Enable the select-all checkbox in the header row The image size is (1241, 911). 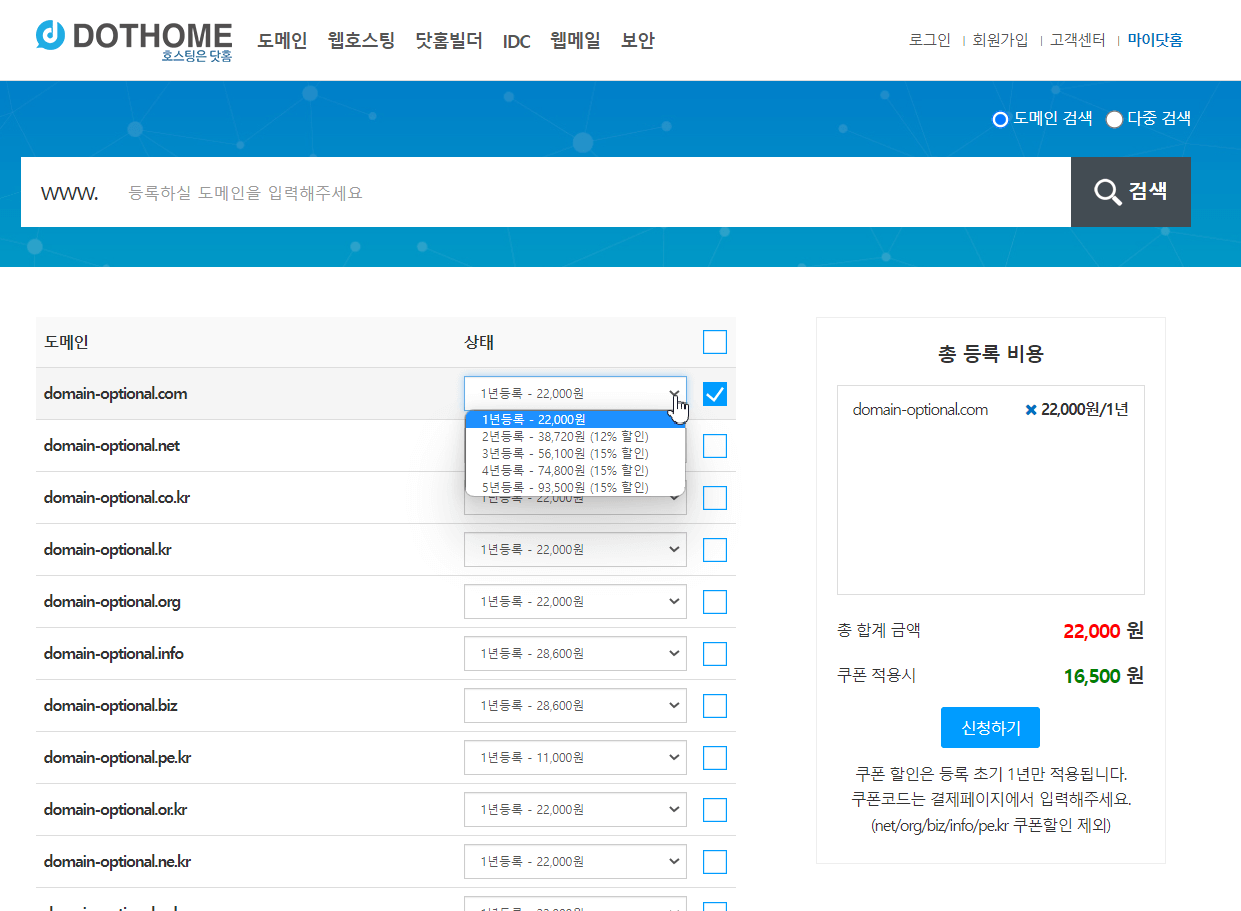click(x=714, y=341)
